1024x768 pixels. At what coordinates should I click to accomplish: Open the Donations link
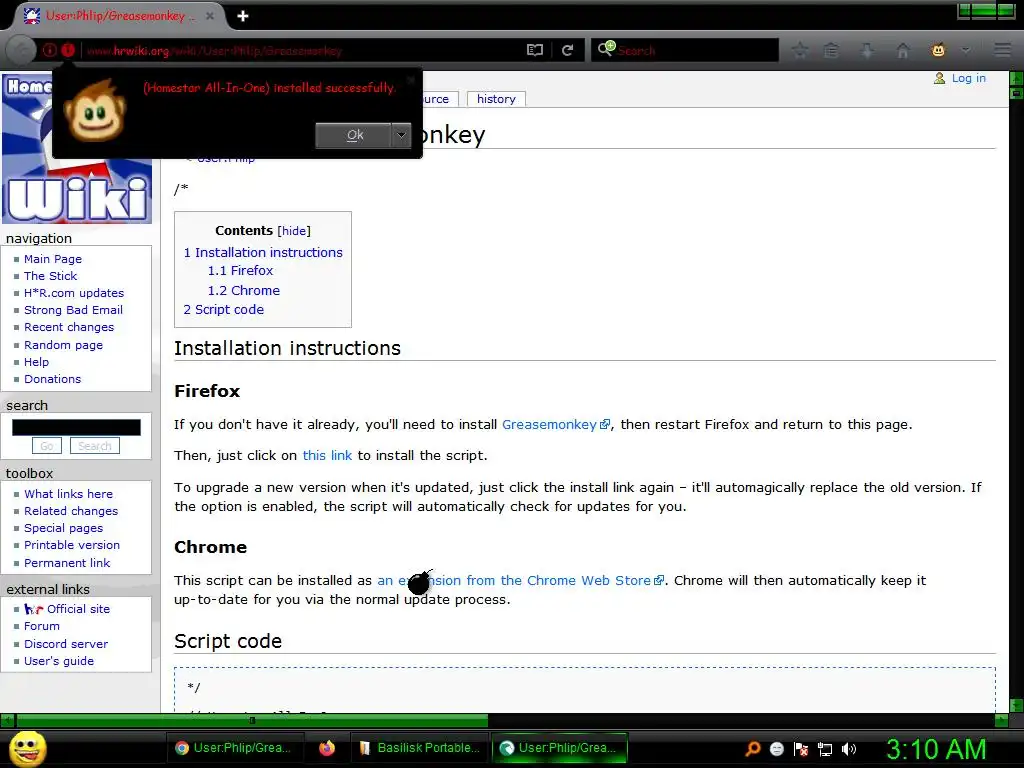pyautogui.click(x=52, y=379)
